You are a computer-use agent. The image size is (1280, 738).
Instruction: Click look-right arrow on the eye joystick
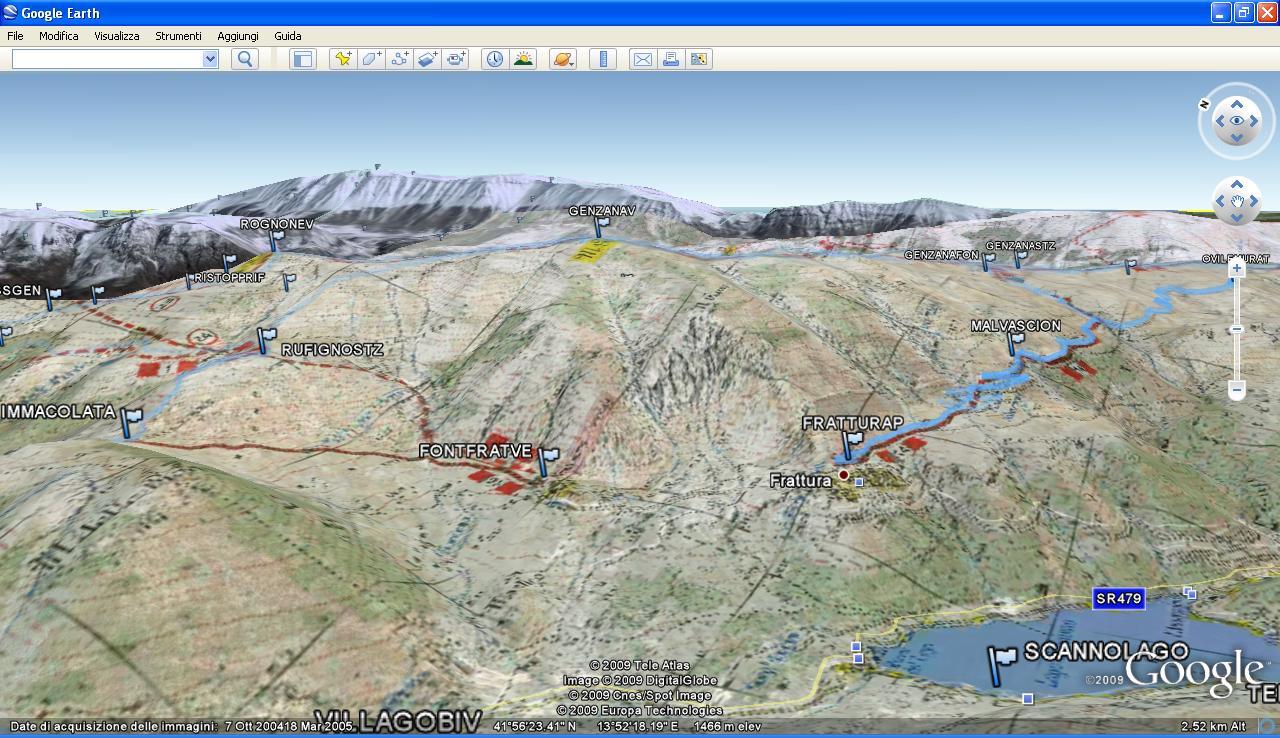(x=1254, y=120)
